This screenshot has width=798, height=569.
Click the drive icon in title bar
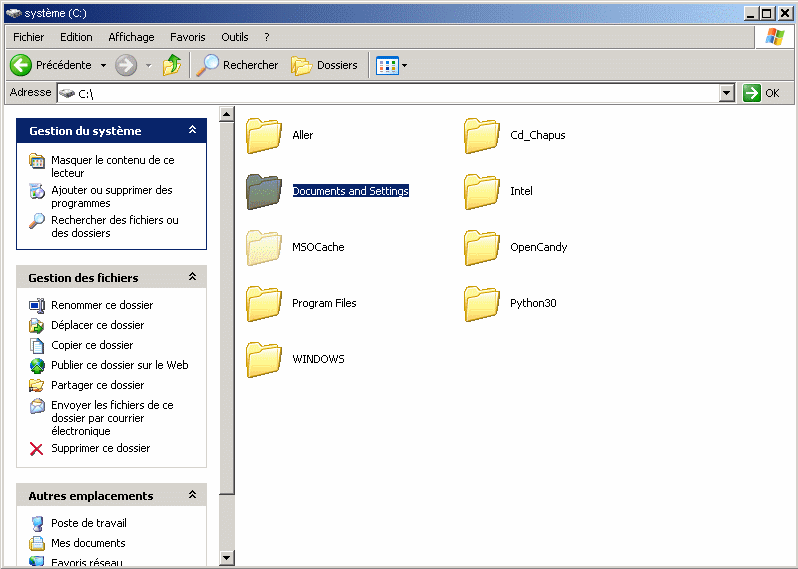pyautogui.click(x=14, y=13)
